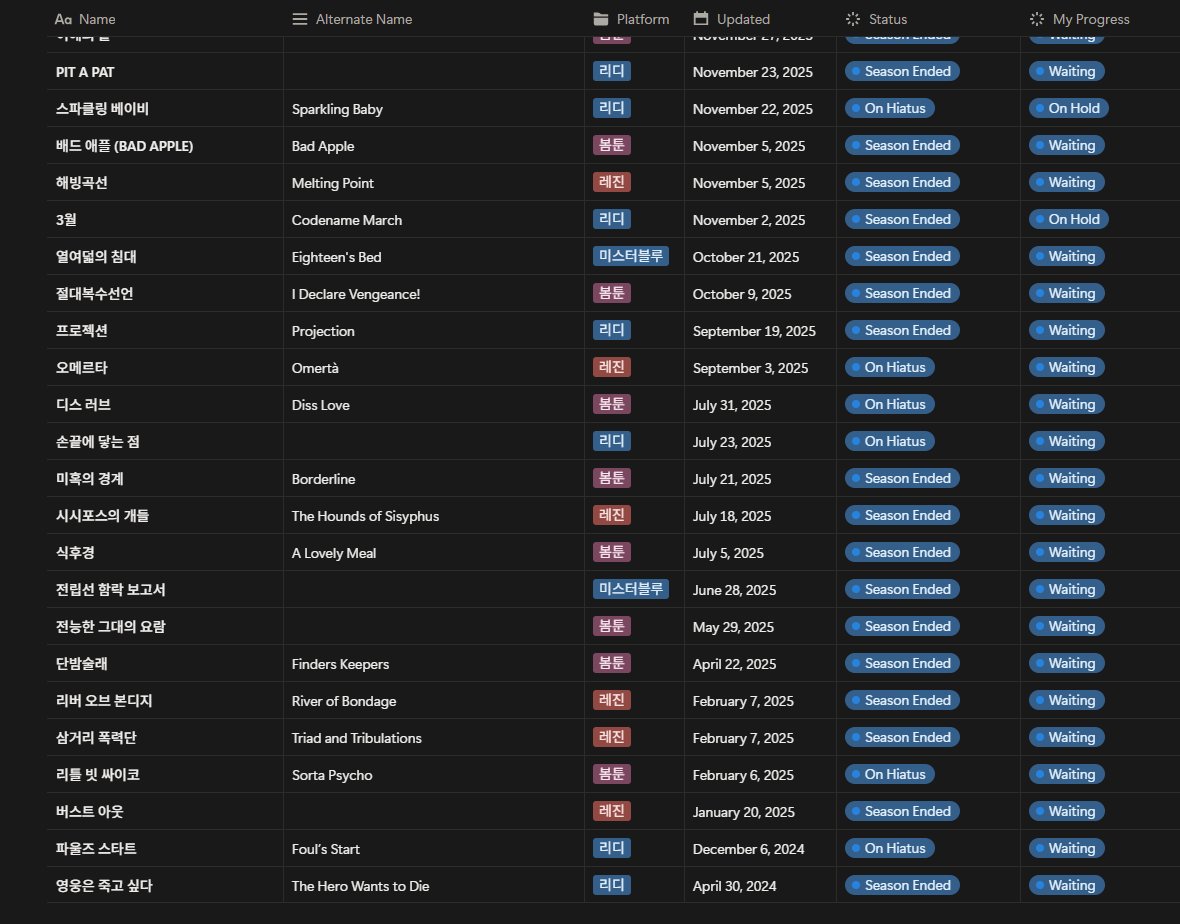
Task: Change the 미스터블루 tag on Eighteen's Bed row
Action: point(631,256)
